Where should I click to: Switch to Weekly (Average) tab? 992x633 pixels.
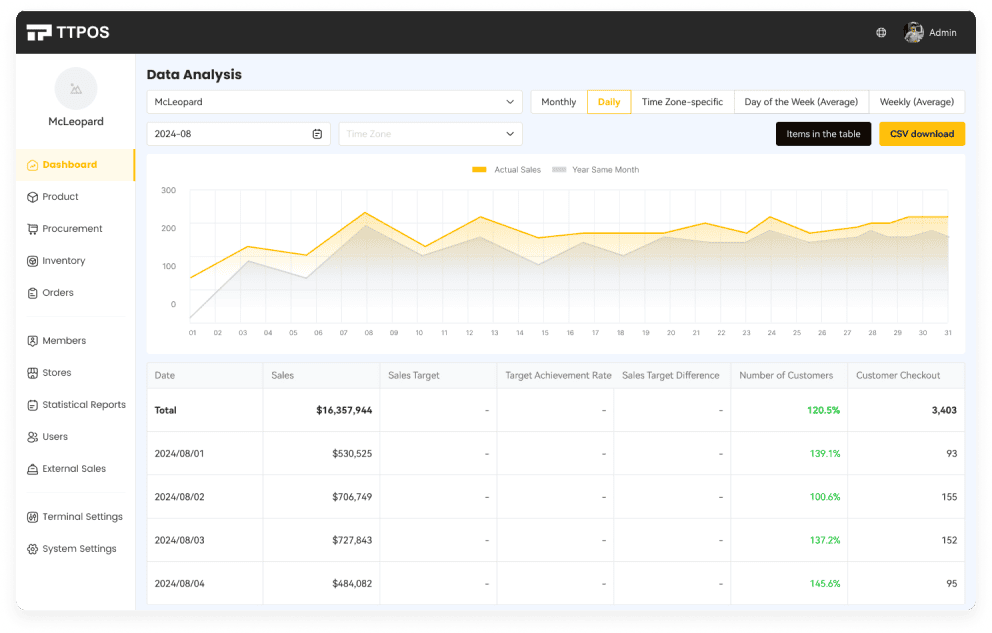(x=917, y=102)
